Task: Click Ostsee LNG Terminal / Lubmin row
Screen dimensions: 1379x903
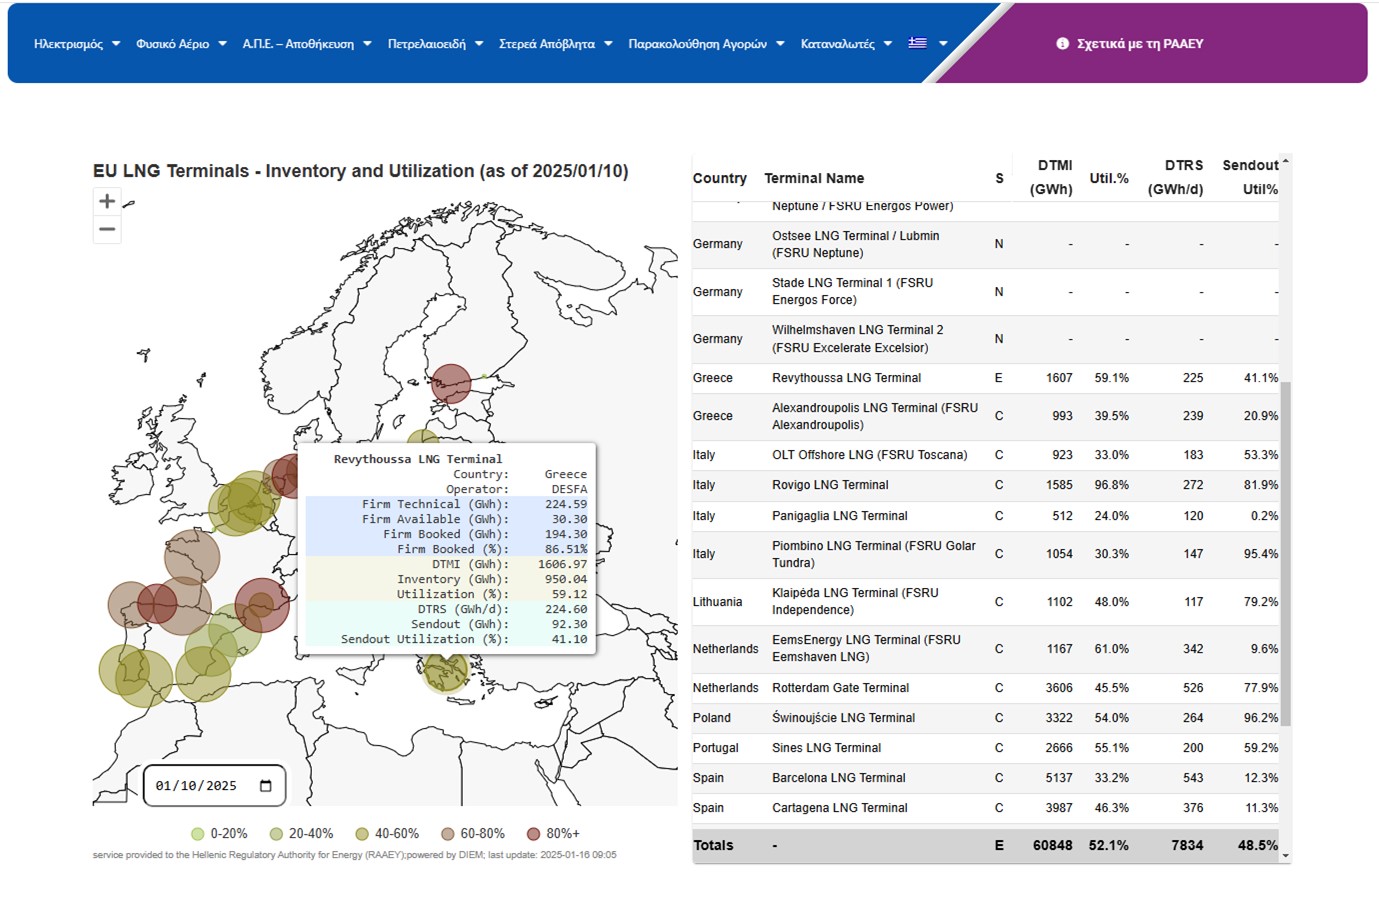Action: [985, 244]
